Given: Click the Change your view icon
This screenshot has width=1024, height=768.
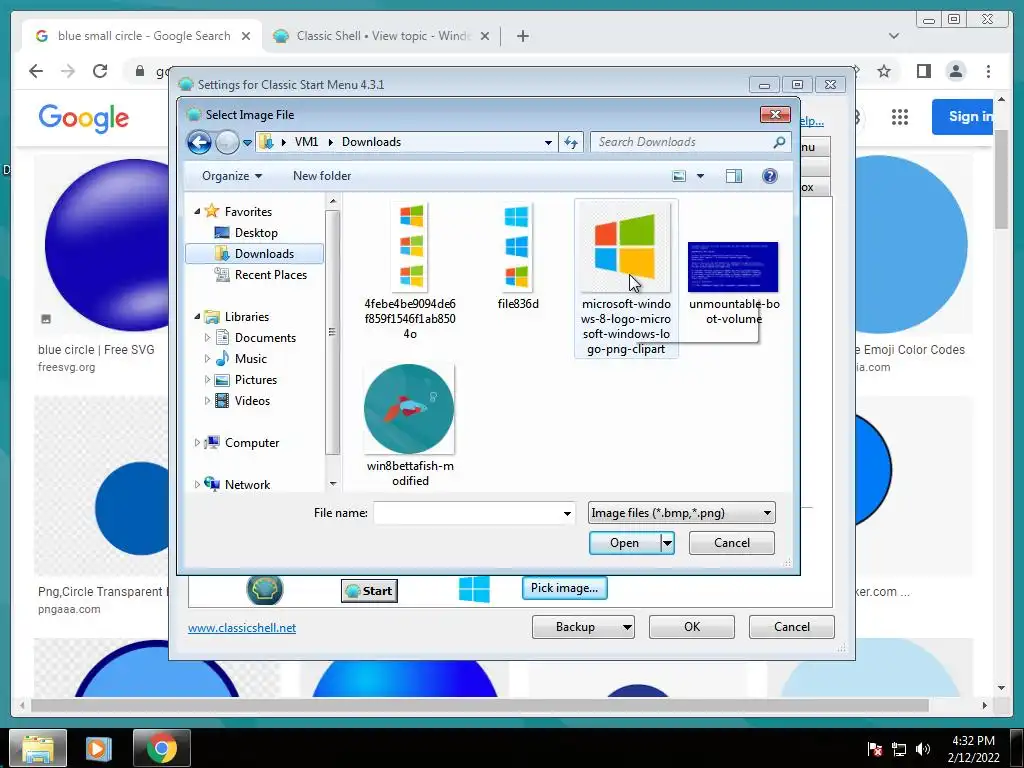Looking at the screenshot, I should [679, 176].
